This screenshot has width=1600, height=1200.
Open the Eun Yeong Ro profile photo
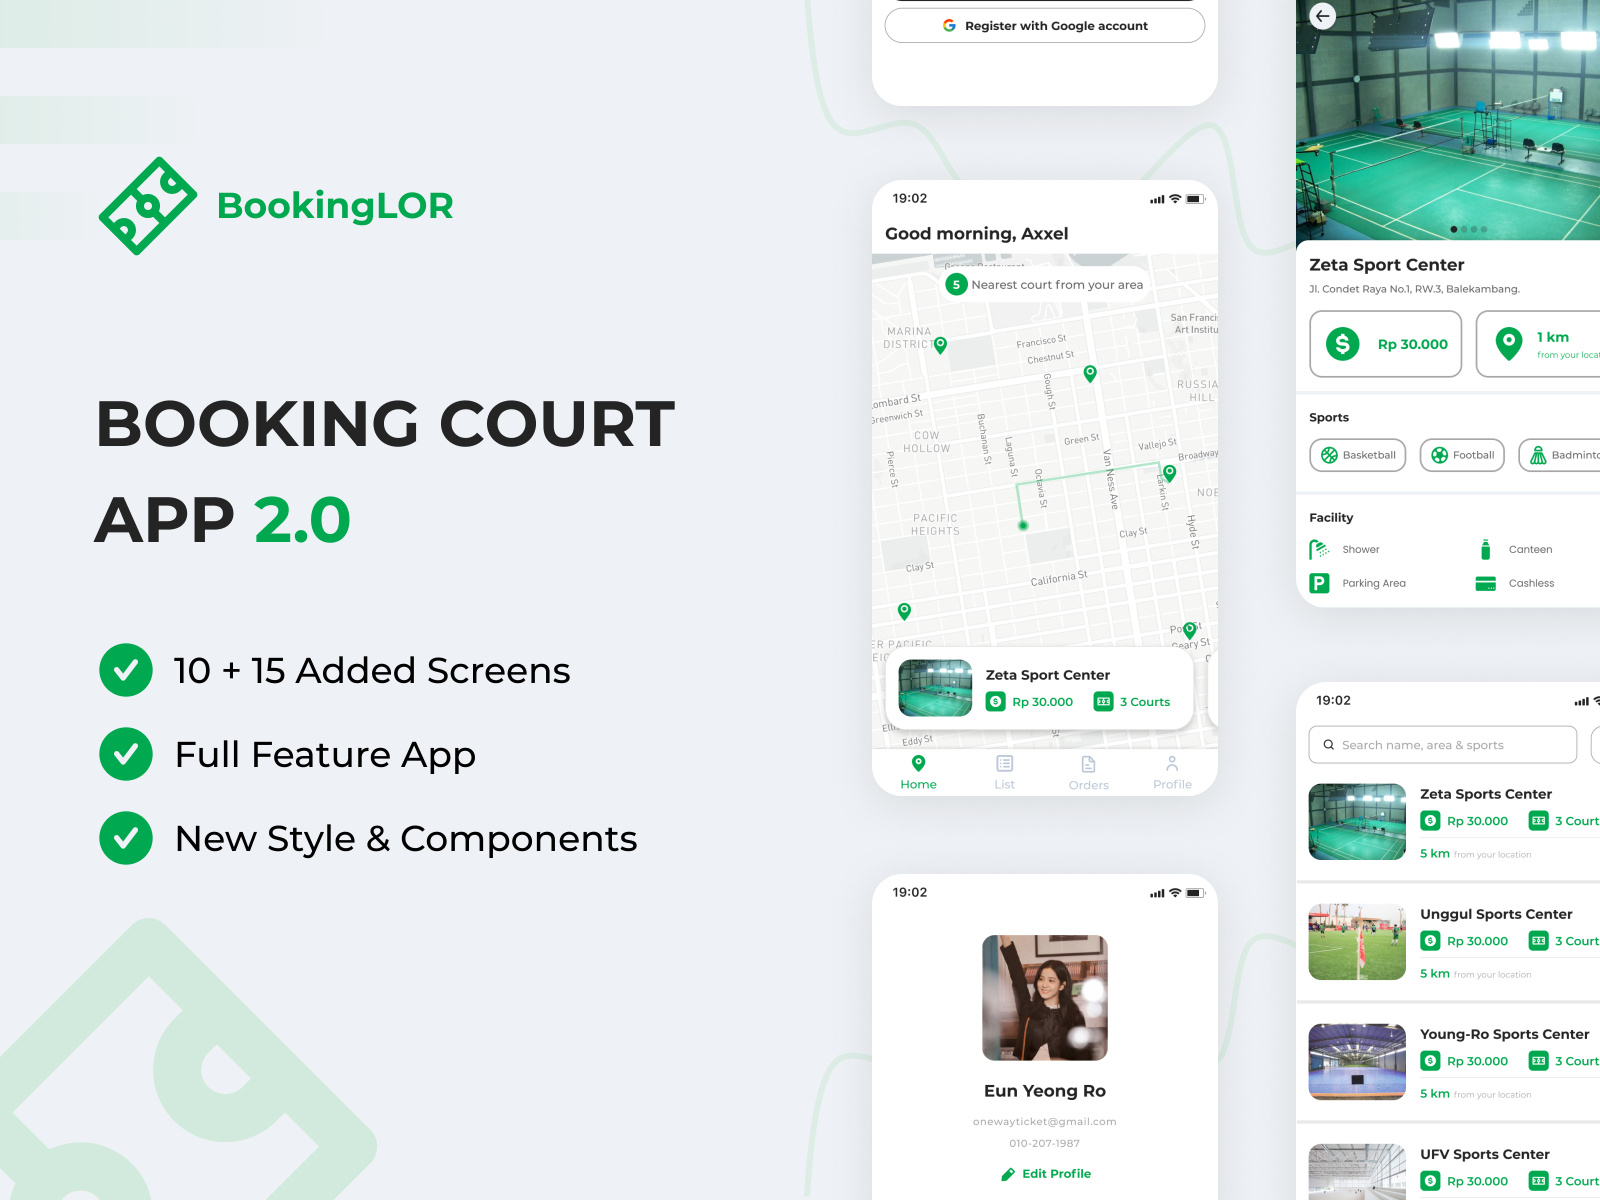point(1045,998)
